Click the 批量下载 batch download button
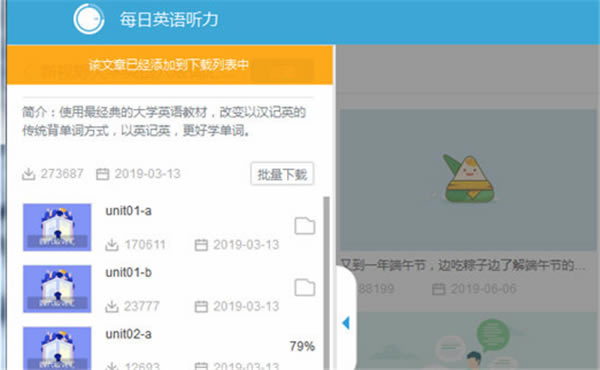Screen dimensions: 600x370 (282, 174)
